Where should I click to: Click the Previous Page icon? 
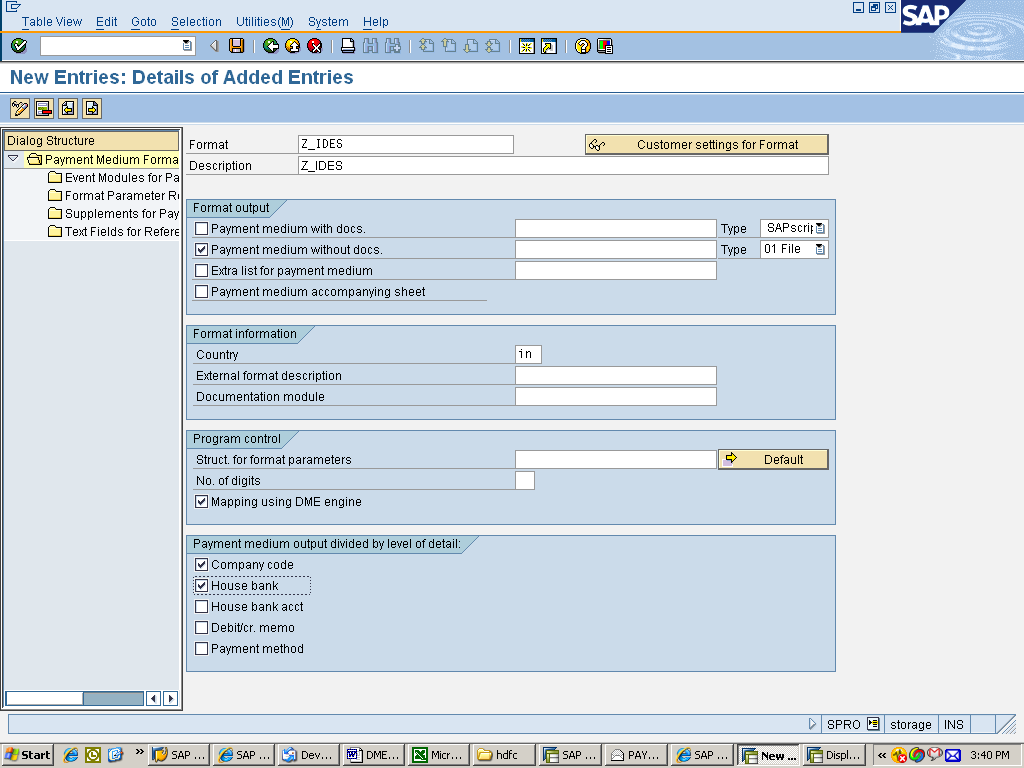pyautogui.click(x=449, y=46)
